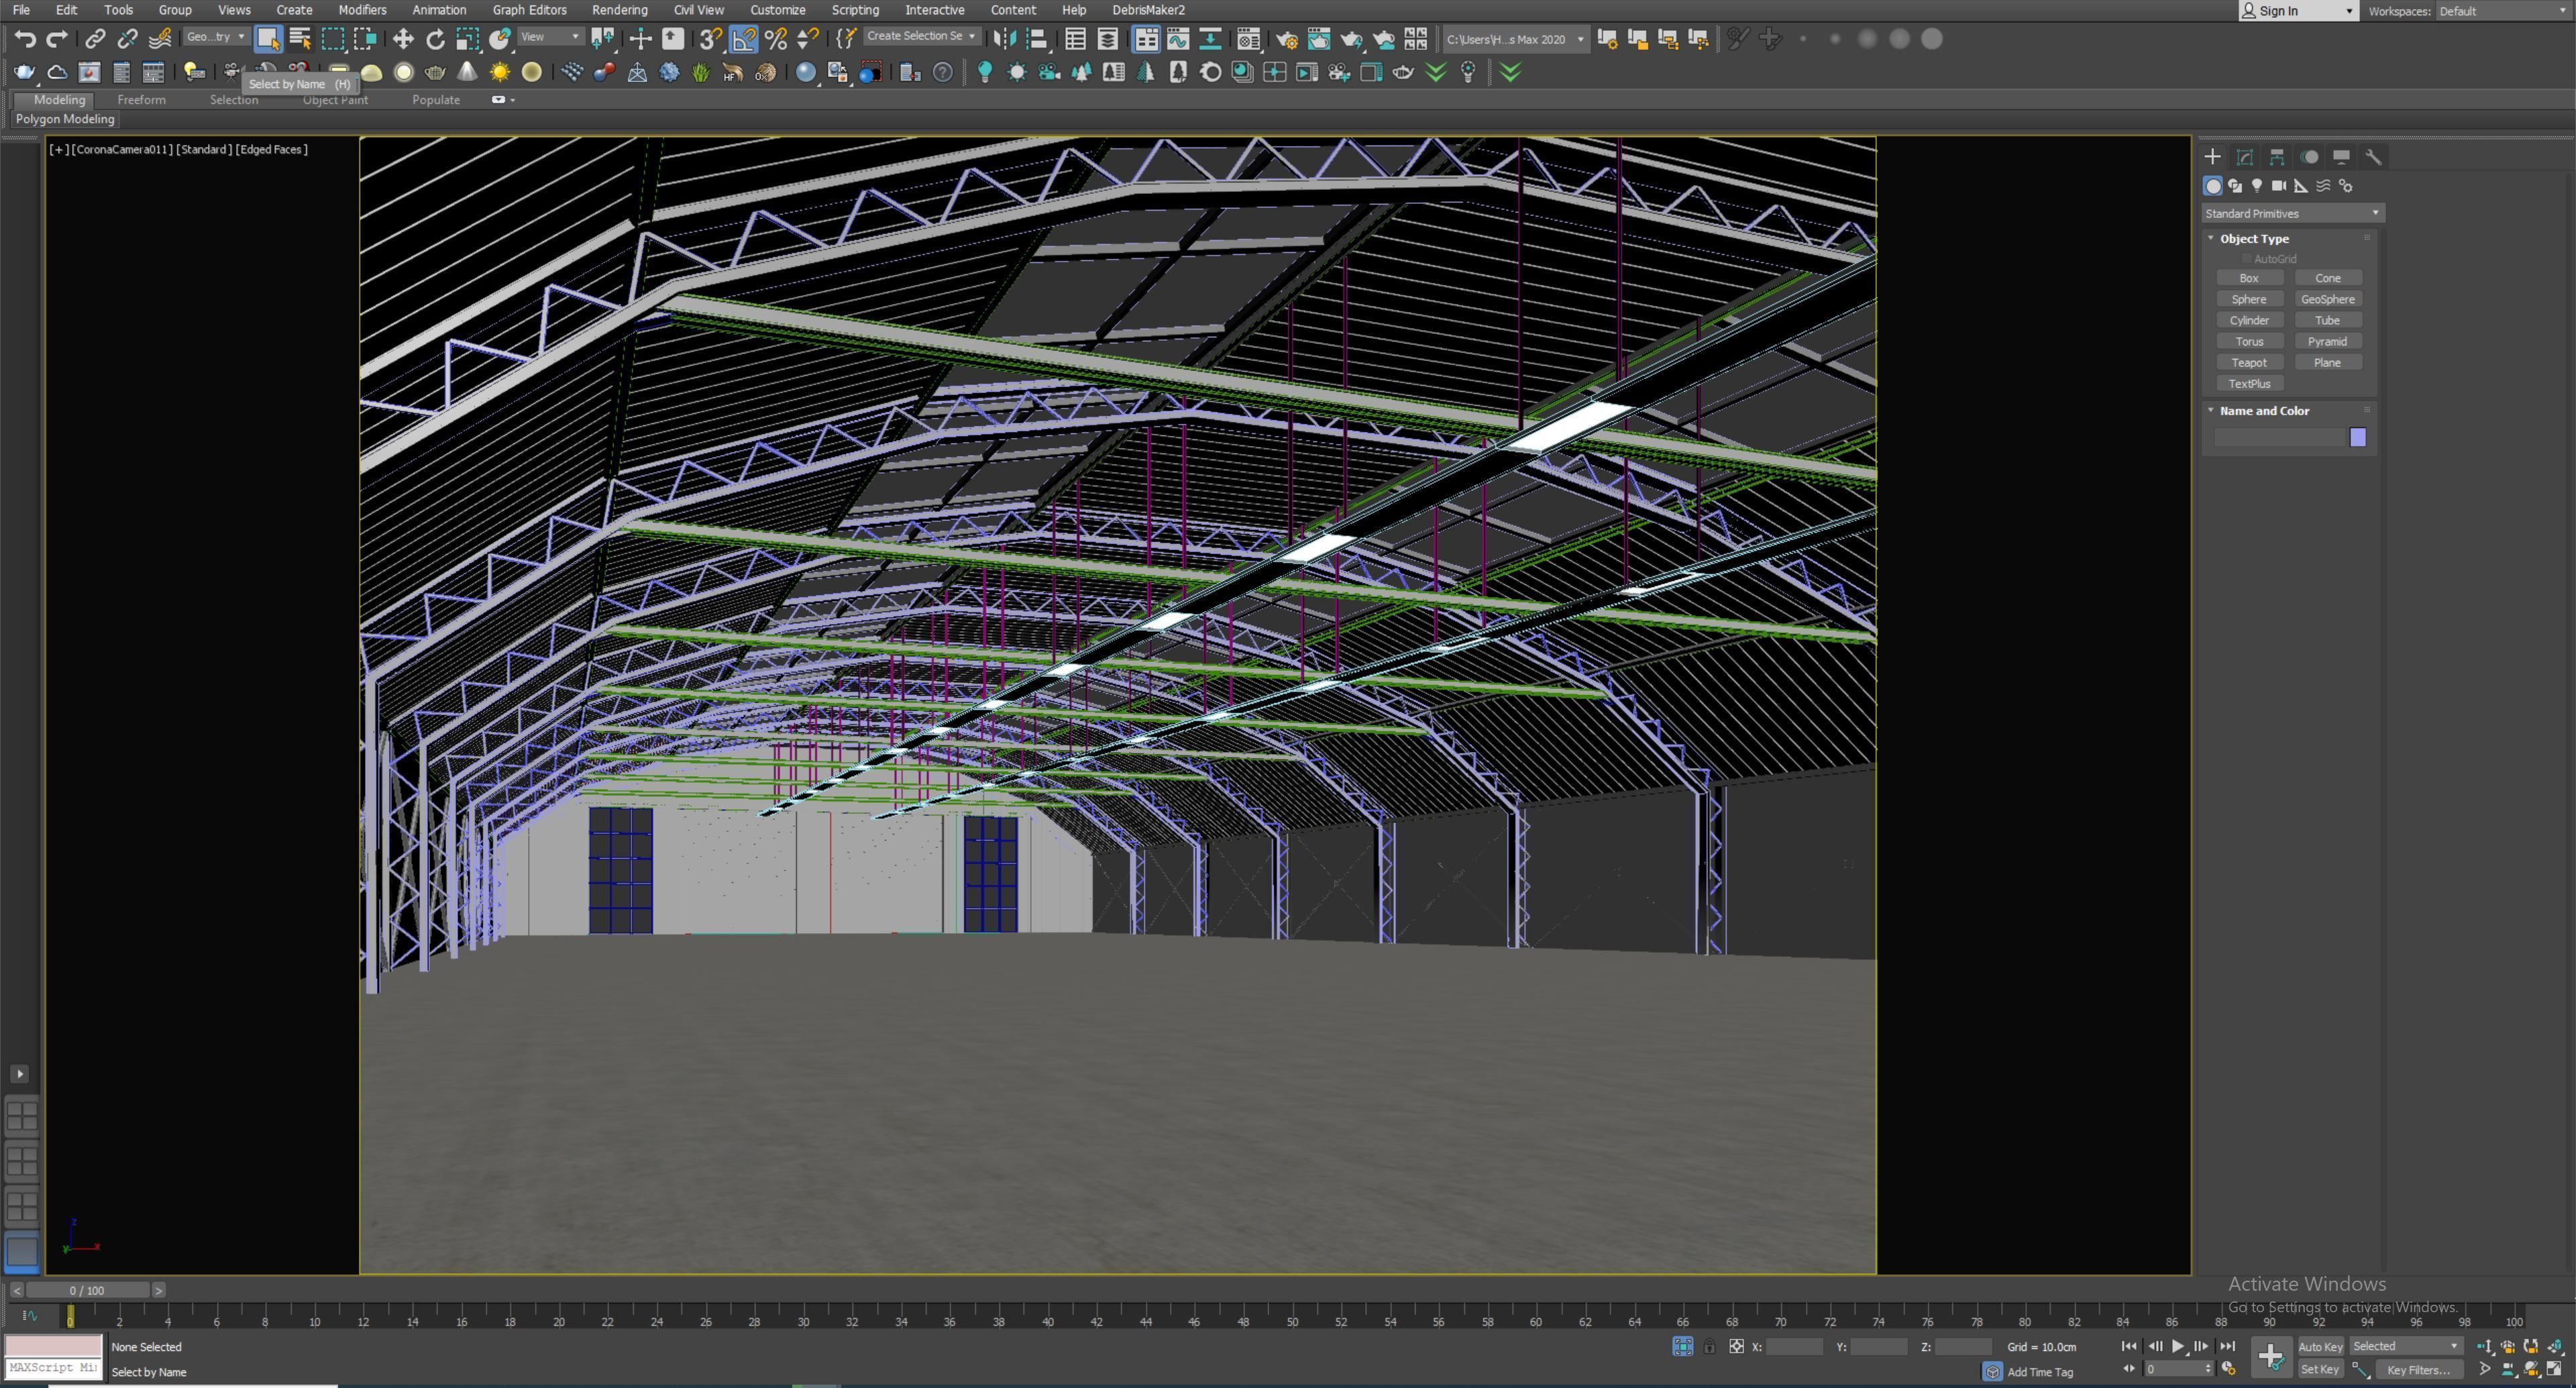Open the Utilities wrench panel icon
2576x1388 pixels.
[2373, 157]
